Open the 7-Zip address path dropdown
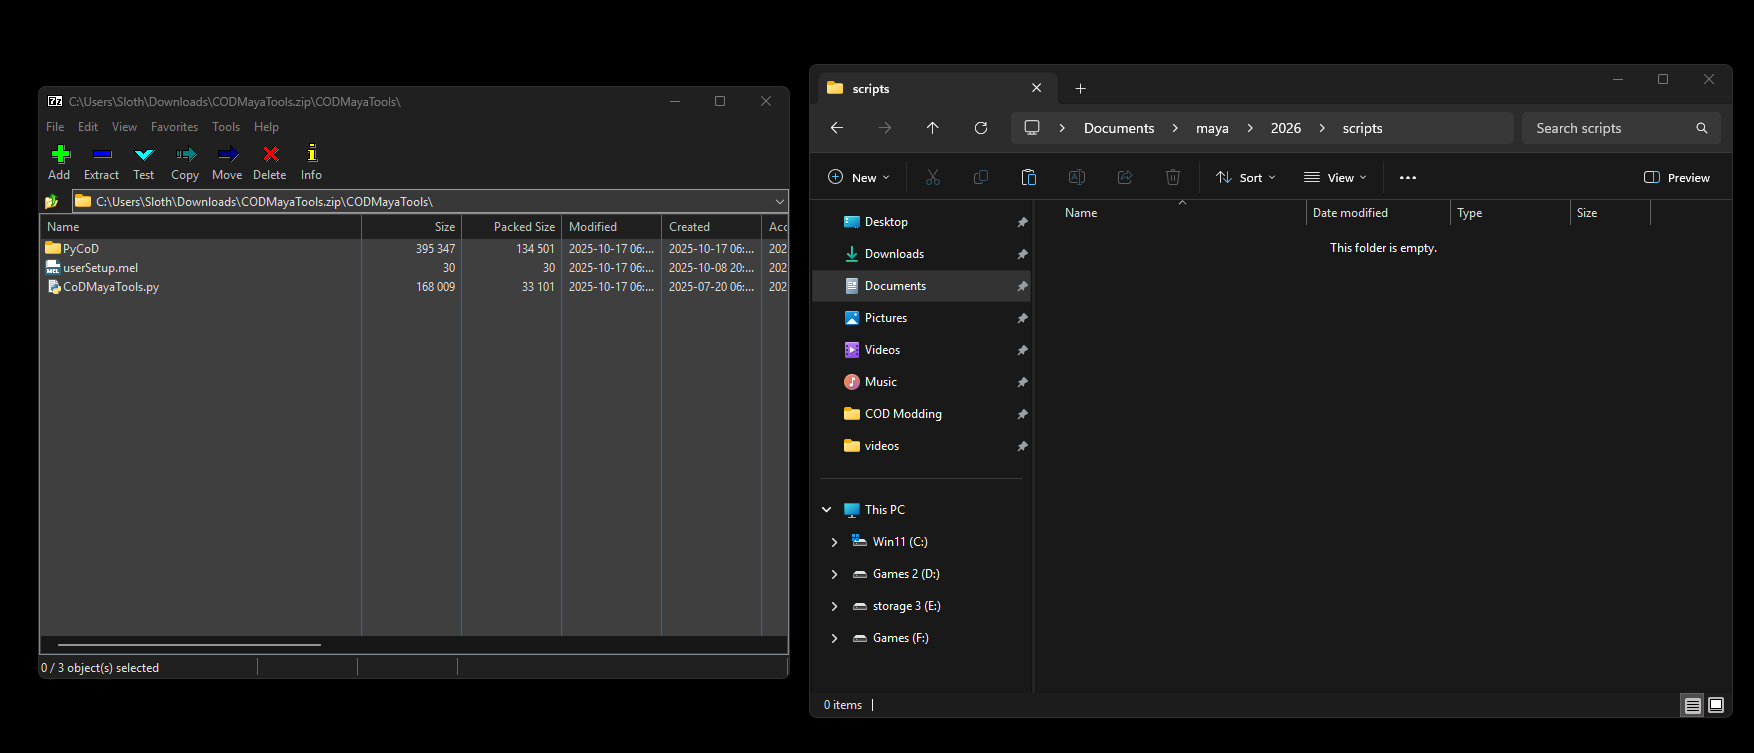1754x753 pixels. click(780, 202)
